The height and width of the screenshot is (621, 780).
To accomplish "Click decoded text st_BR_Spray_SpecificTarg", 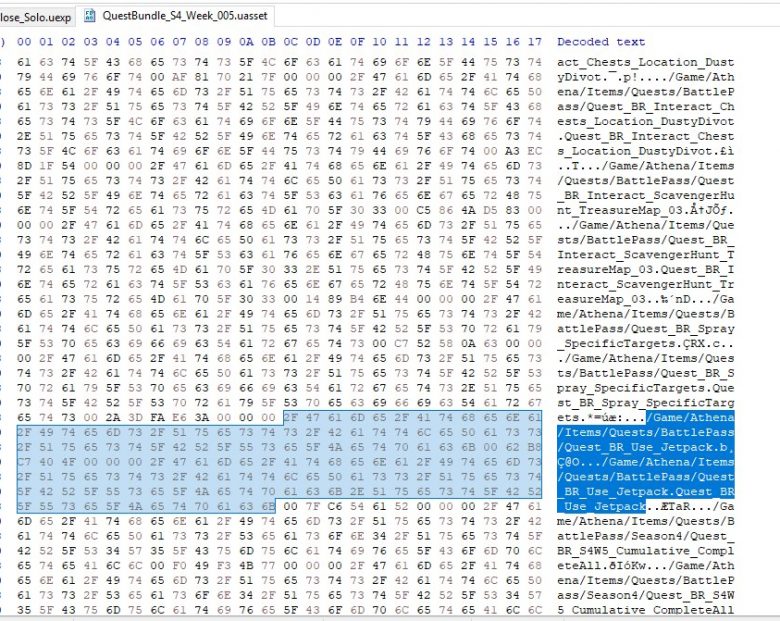I will 646,403.
